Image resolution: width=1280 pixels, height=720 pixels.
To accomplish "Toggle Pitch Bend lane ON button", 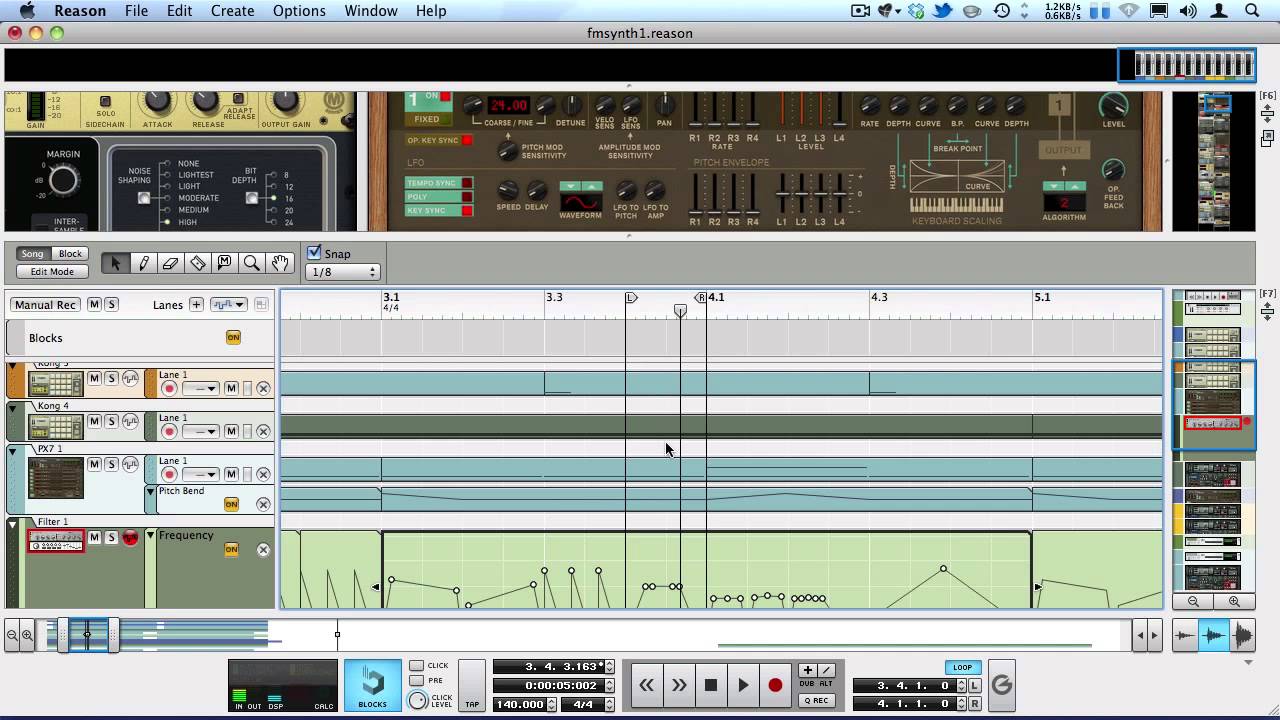I will 231,504.
